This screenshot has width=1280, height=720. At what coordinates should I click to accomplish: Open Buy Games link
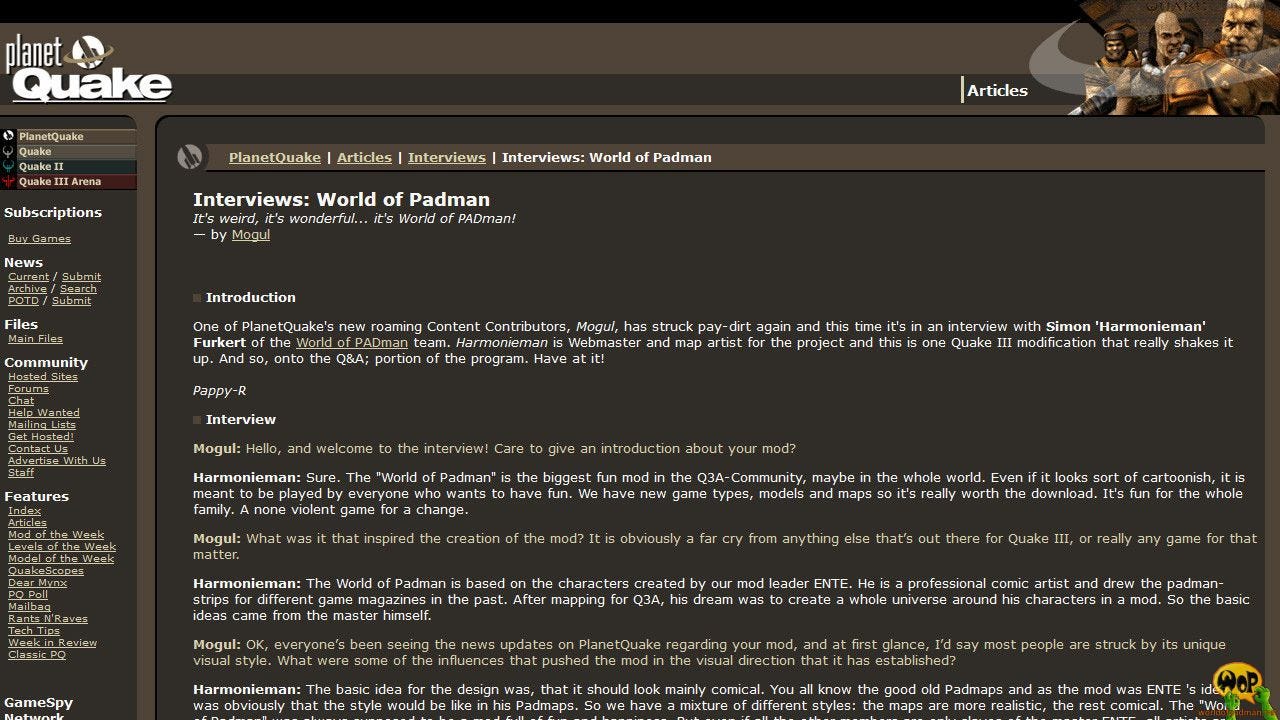click(39, 238)
